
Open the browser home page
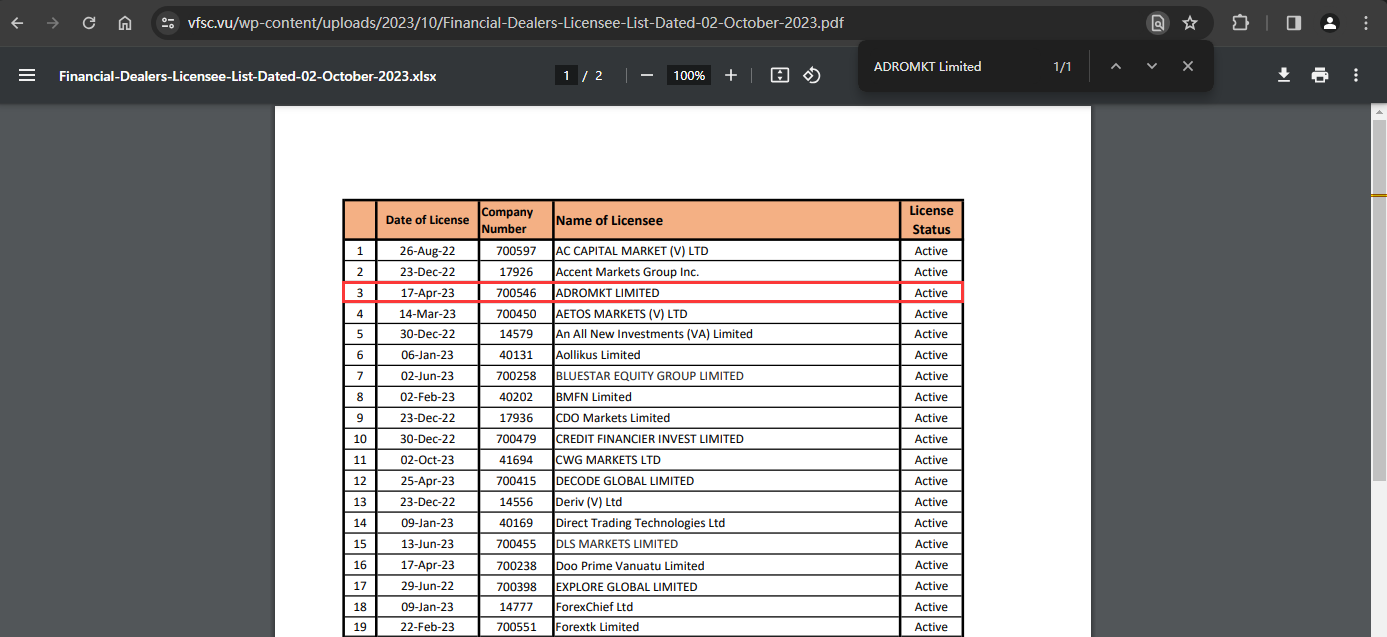tap(125, 23)
